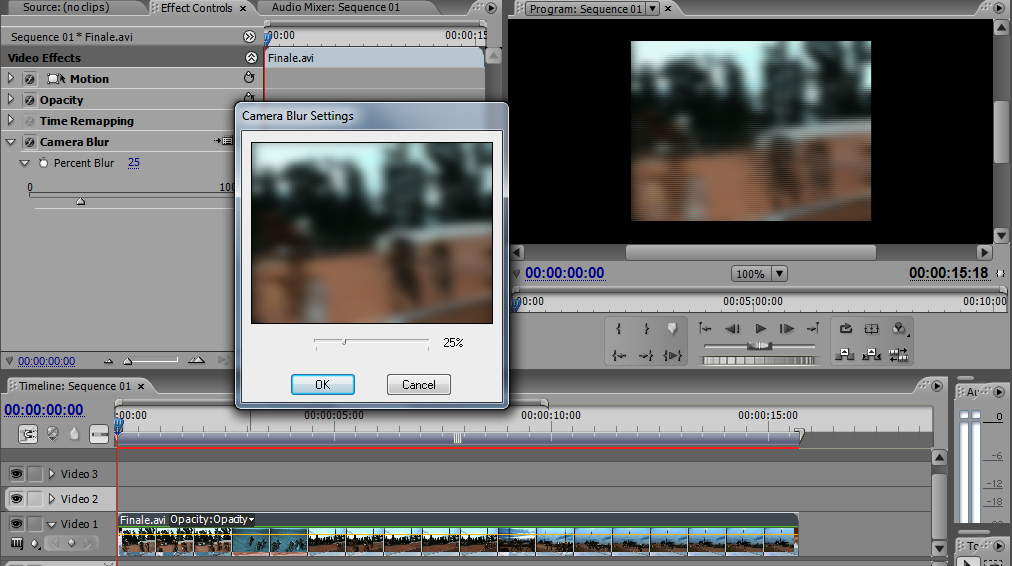Collapse the Video 1 track
1012x566 pixels.
pyautogui.click(x=51, y=525)
